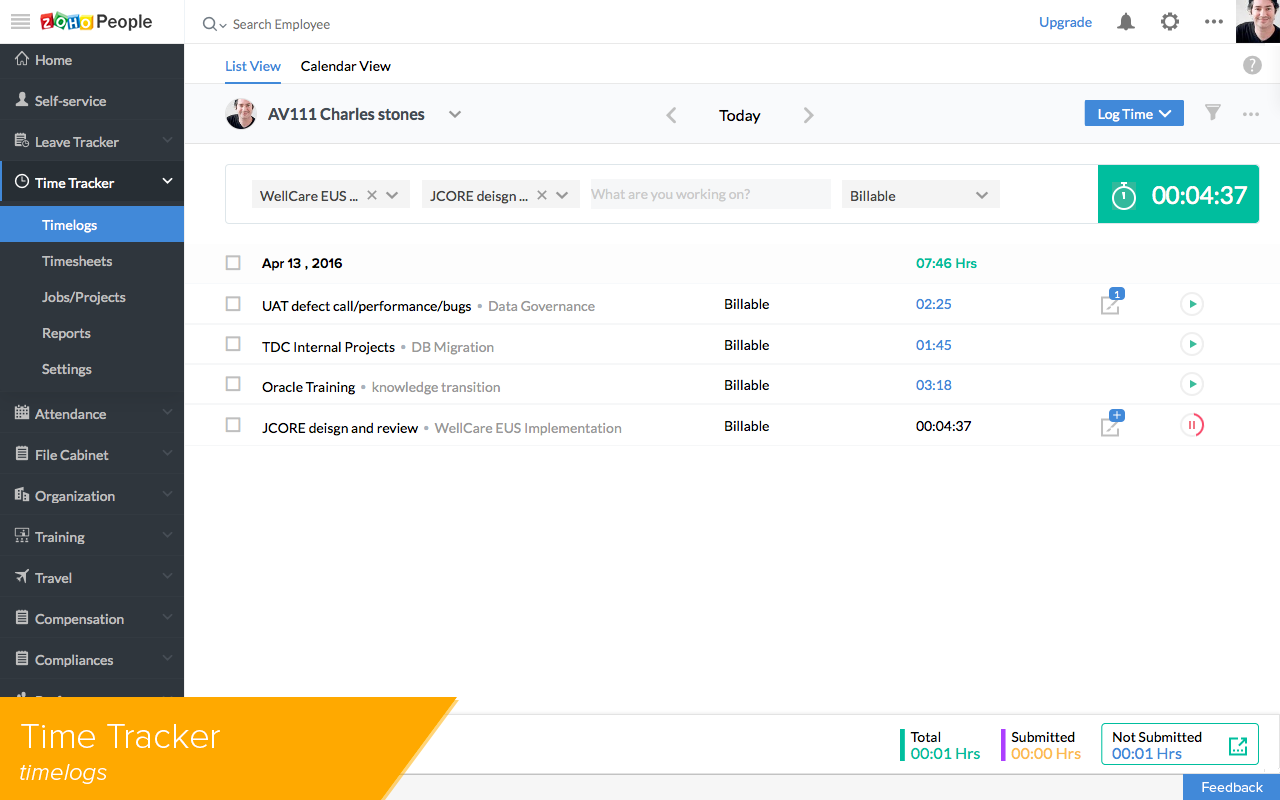
Task: Check the Apr 13, 2016 select-all checkbox
Action: coord(233,263)
